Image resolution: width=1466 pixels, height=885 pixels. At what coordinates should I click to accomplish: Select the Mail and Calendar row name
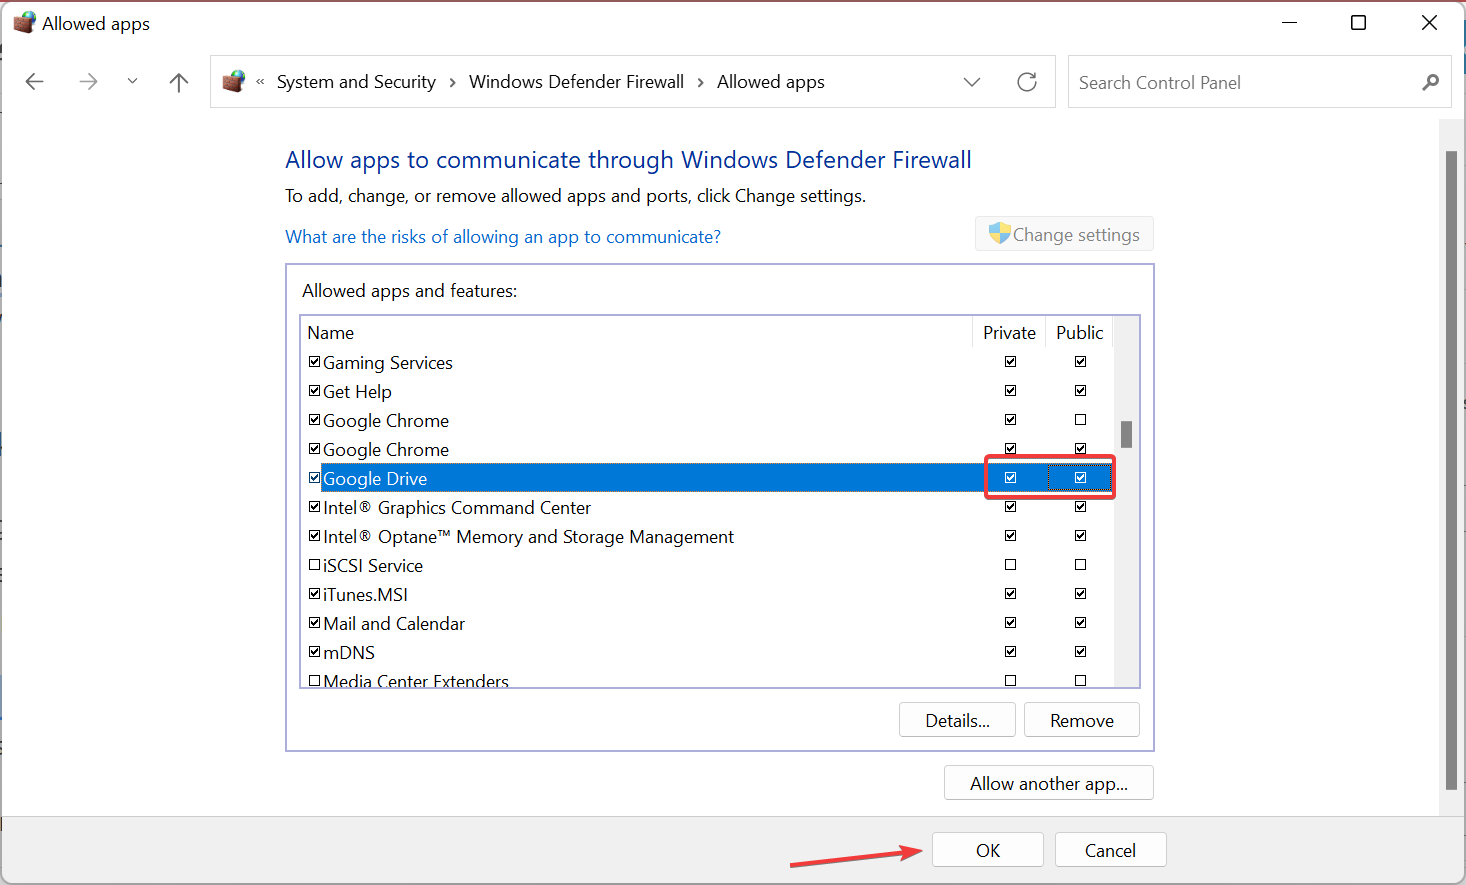point(394,624)
